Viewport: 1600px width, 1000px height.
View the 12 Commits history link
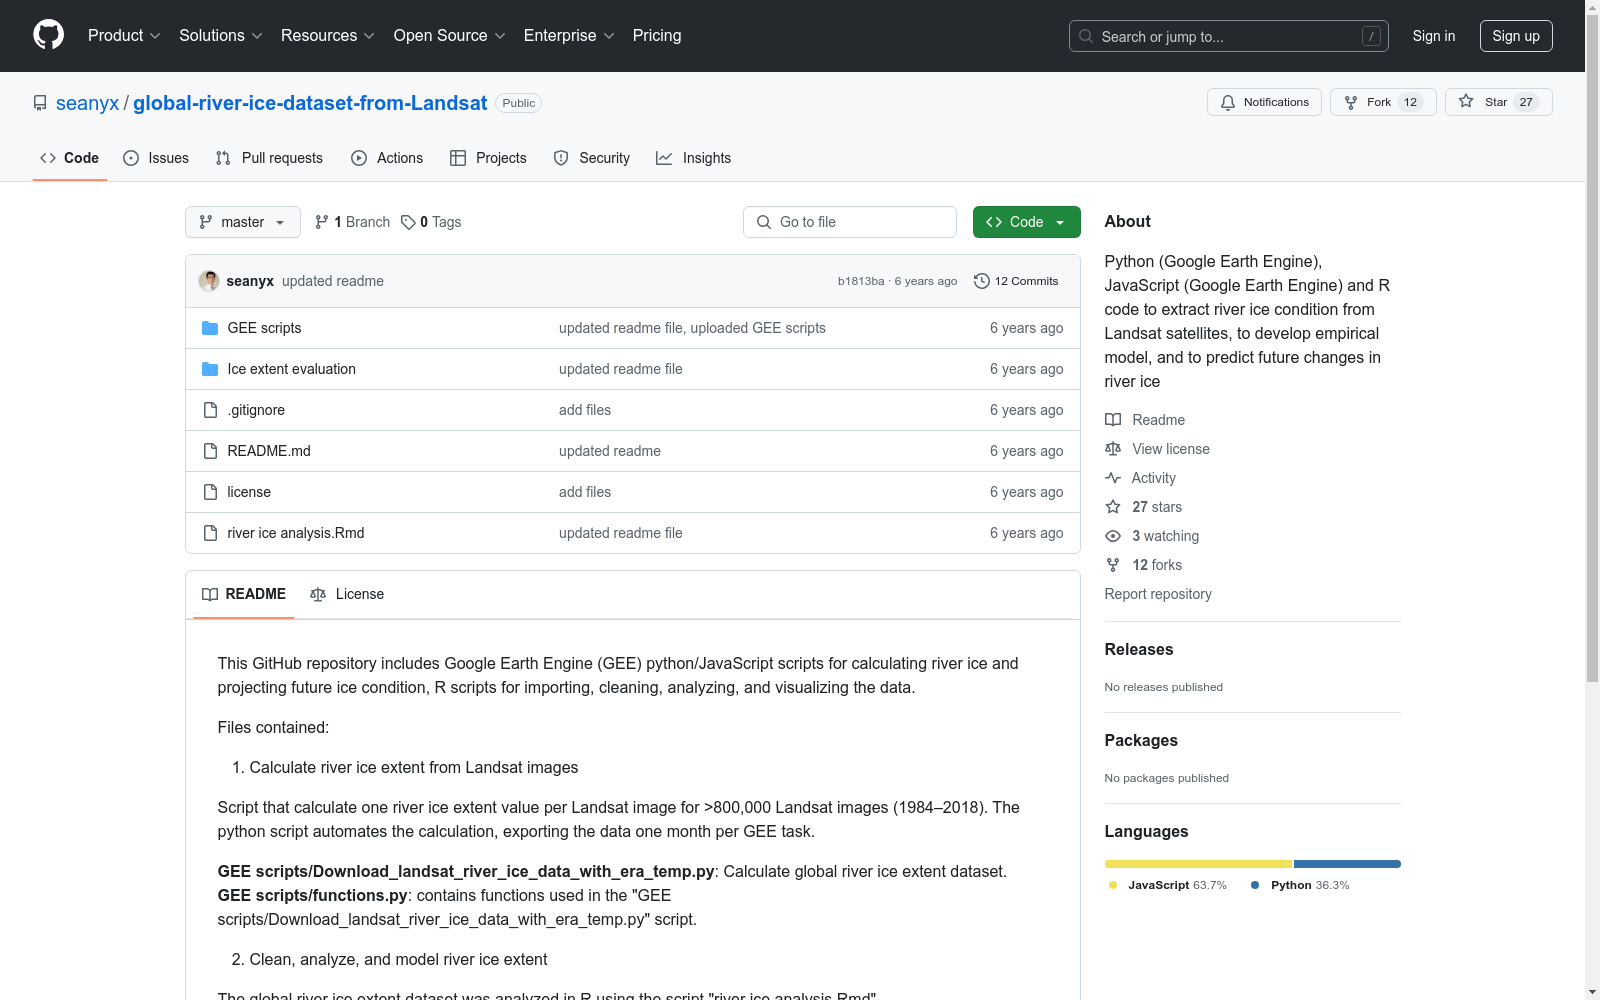click(1016, 281)
